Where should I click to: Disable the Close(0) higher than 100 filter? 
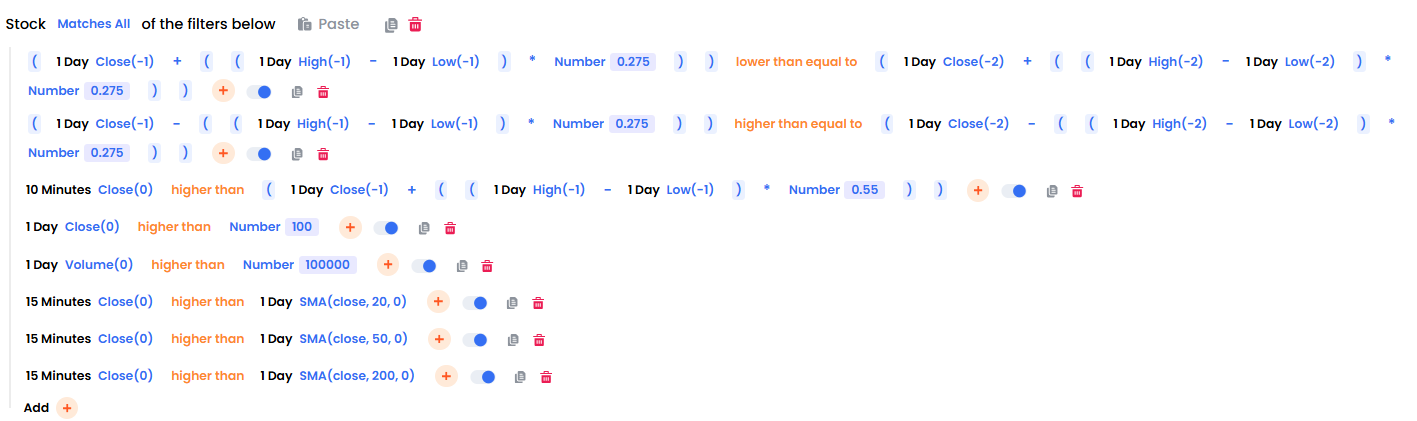386,228
